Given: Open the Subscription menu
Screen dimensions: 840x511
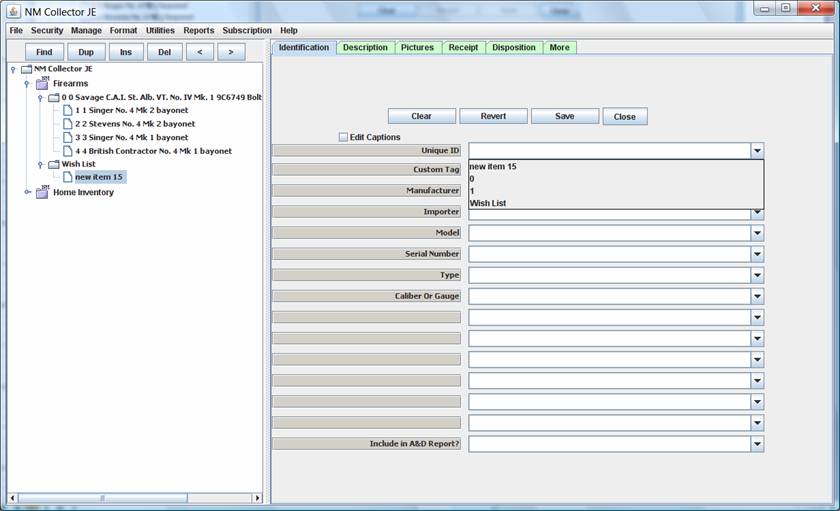Looking at the screenshot, I should tap(247, 31).
